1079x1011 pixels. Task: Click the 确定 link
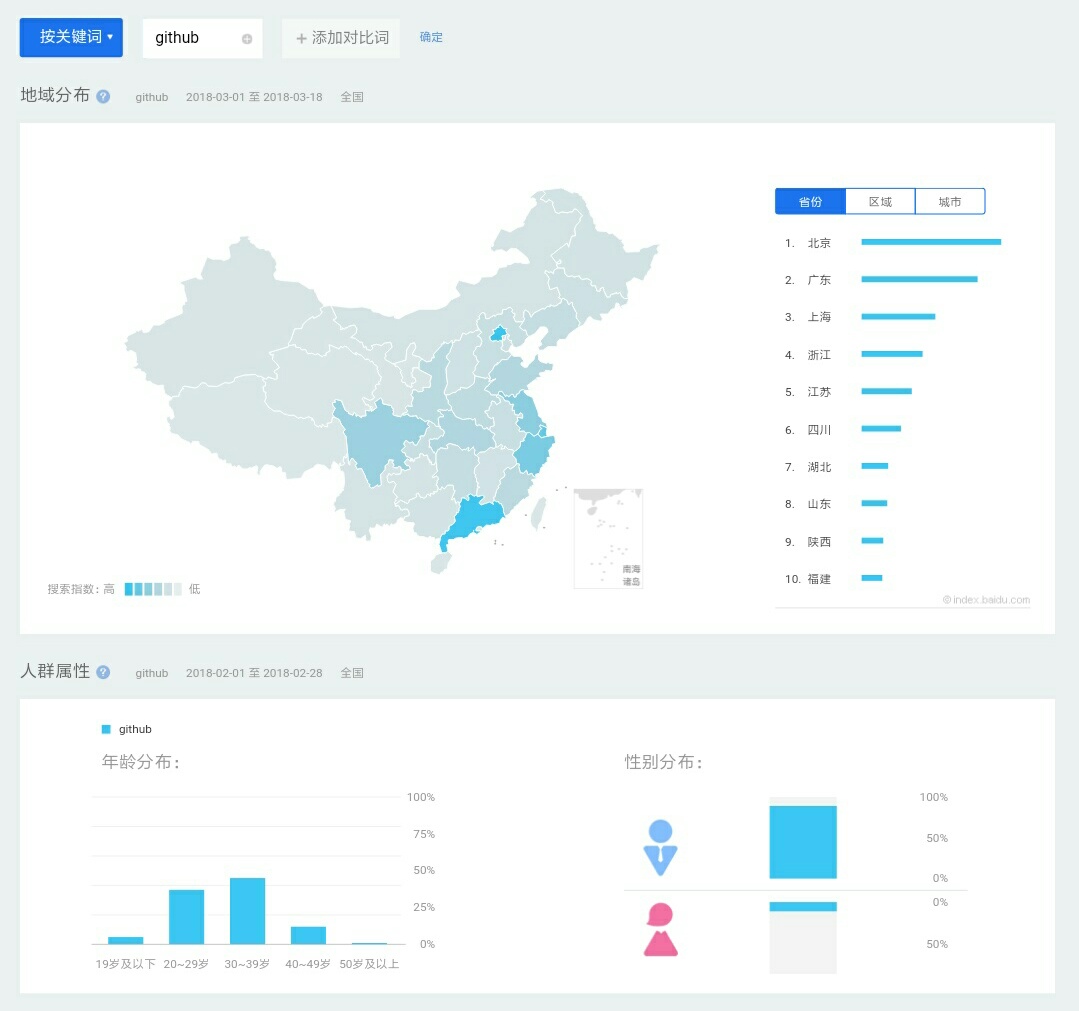[431, 37]
